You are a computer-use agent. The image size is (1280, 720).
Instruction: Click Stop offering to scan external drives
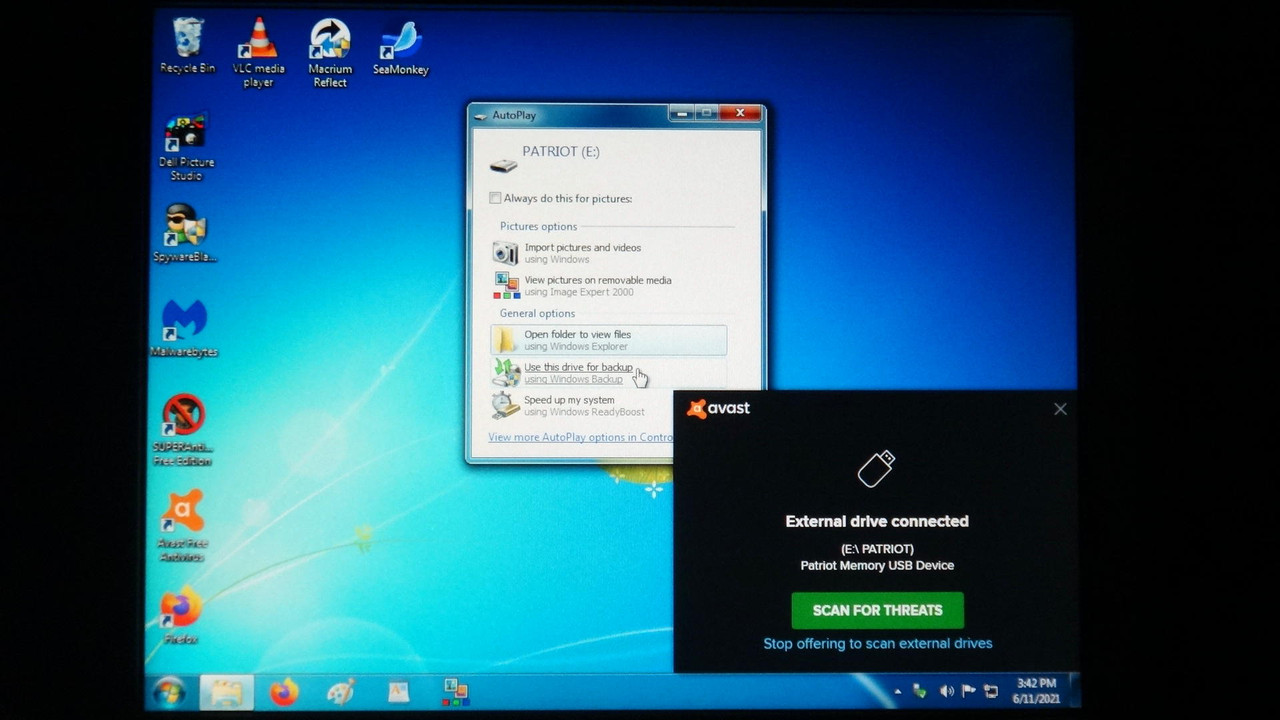tap(878, 644)
